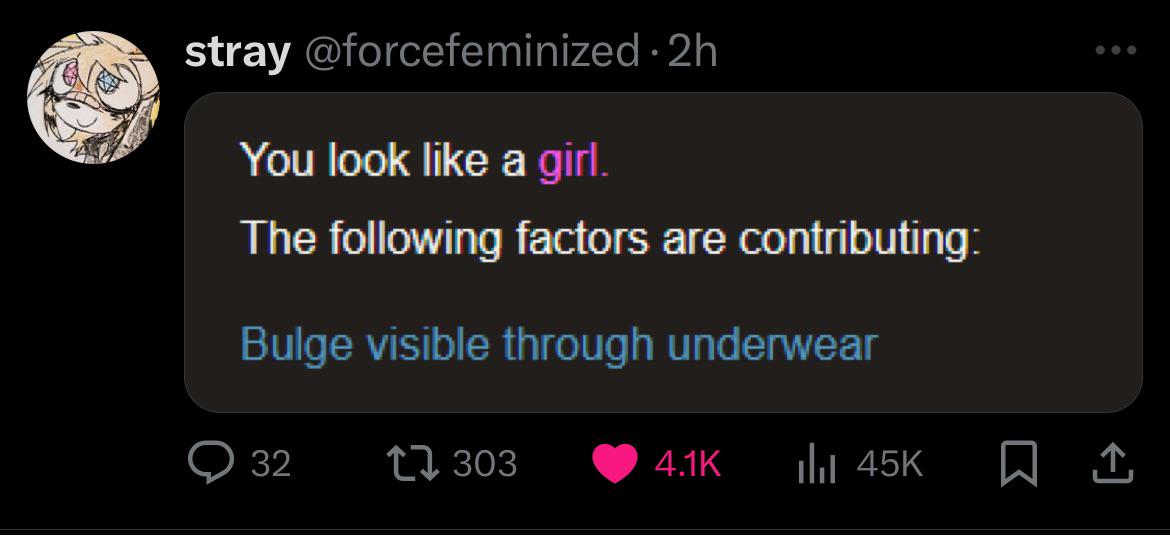Screen dimensions: 1170x535
Task: Click the blue "Bulge visible through underwear" text
Action: coord(558,345)
